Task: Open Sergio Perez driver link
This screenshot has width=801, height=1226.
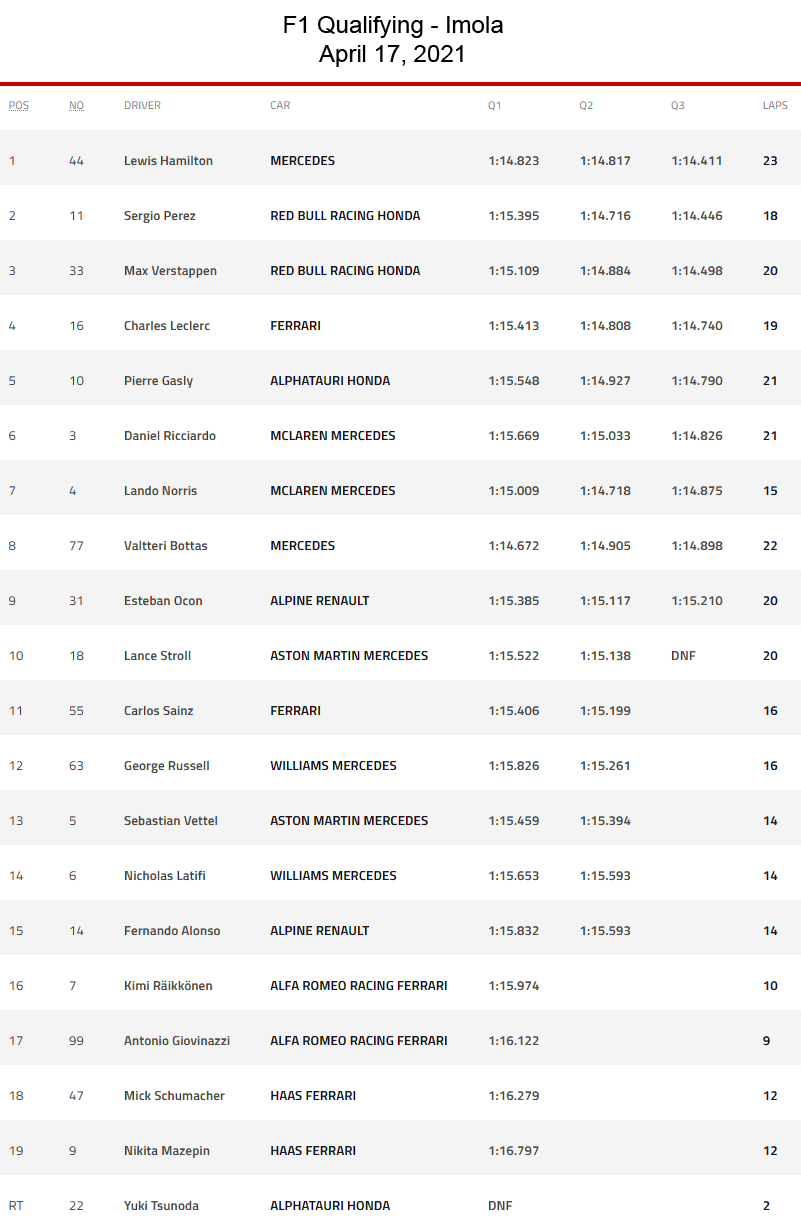Action: (160, 216)
